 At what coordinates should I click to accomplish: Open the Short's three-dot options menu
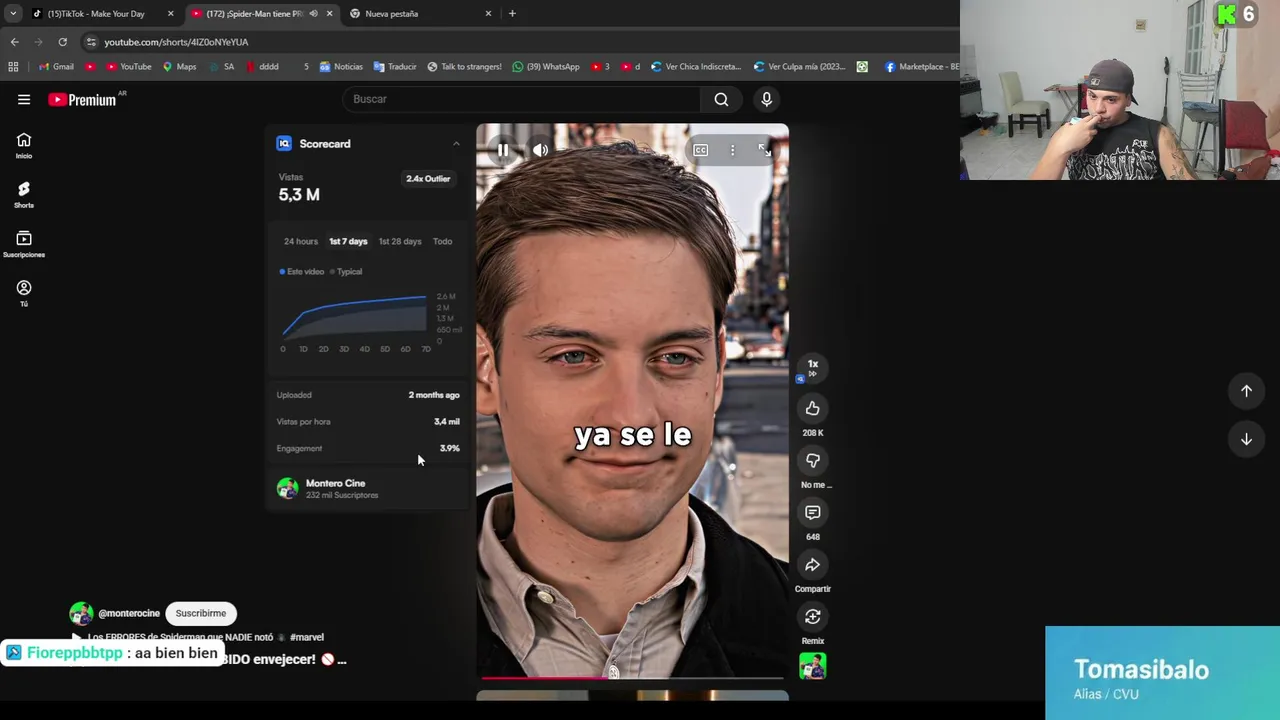point(732,150)
